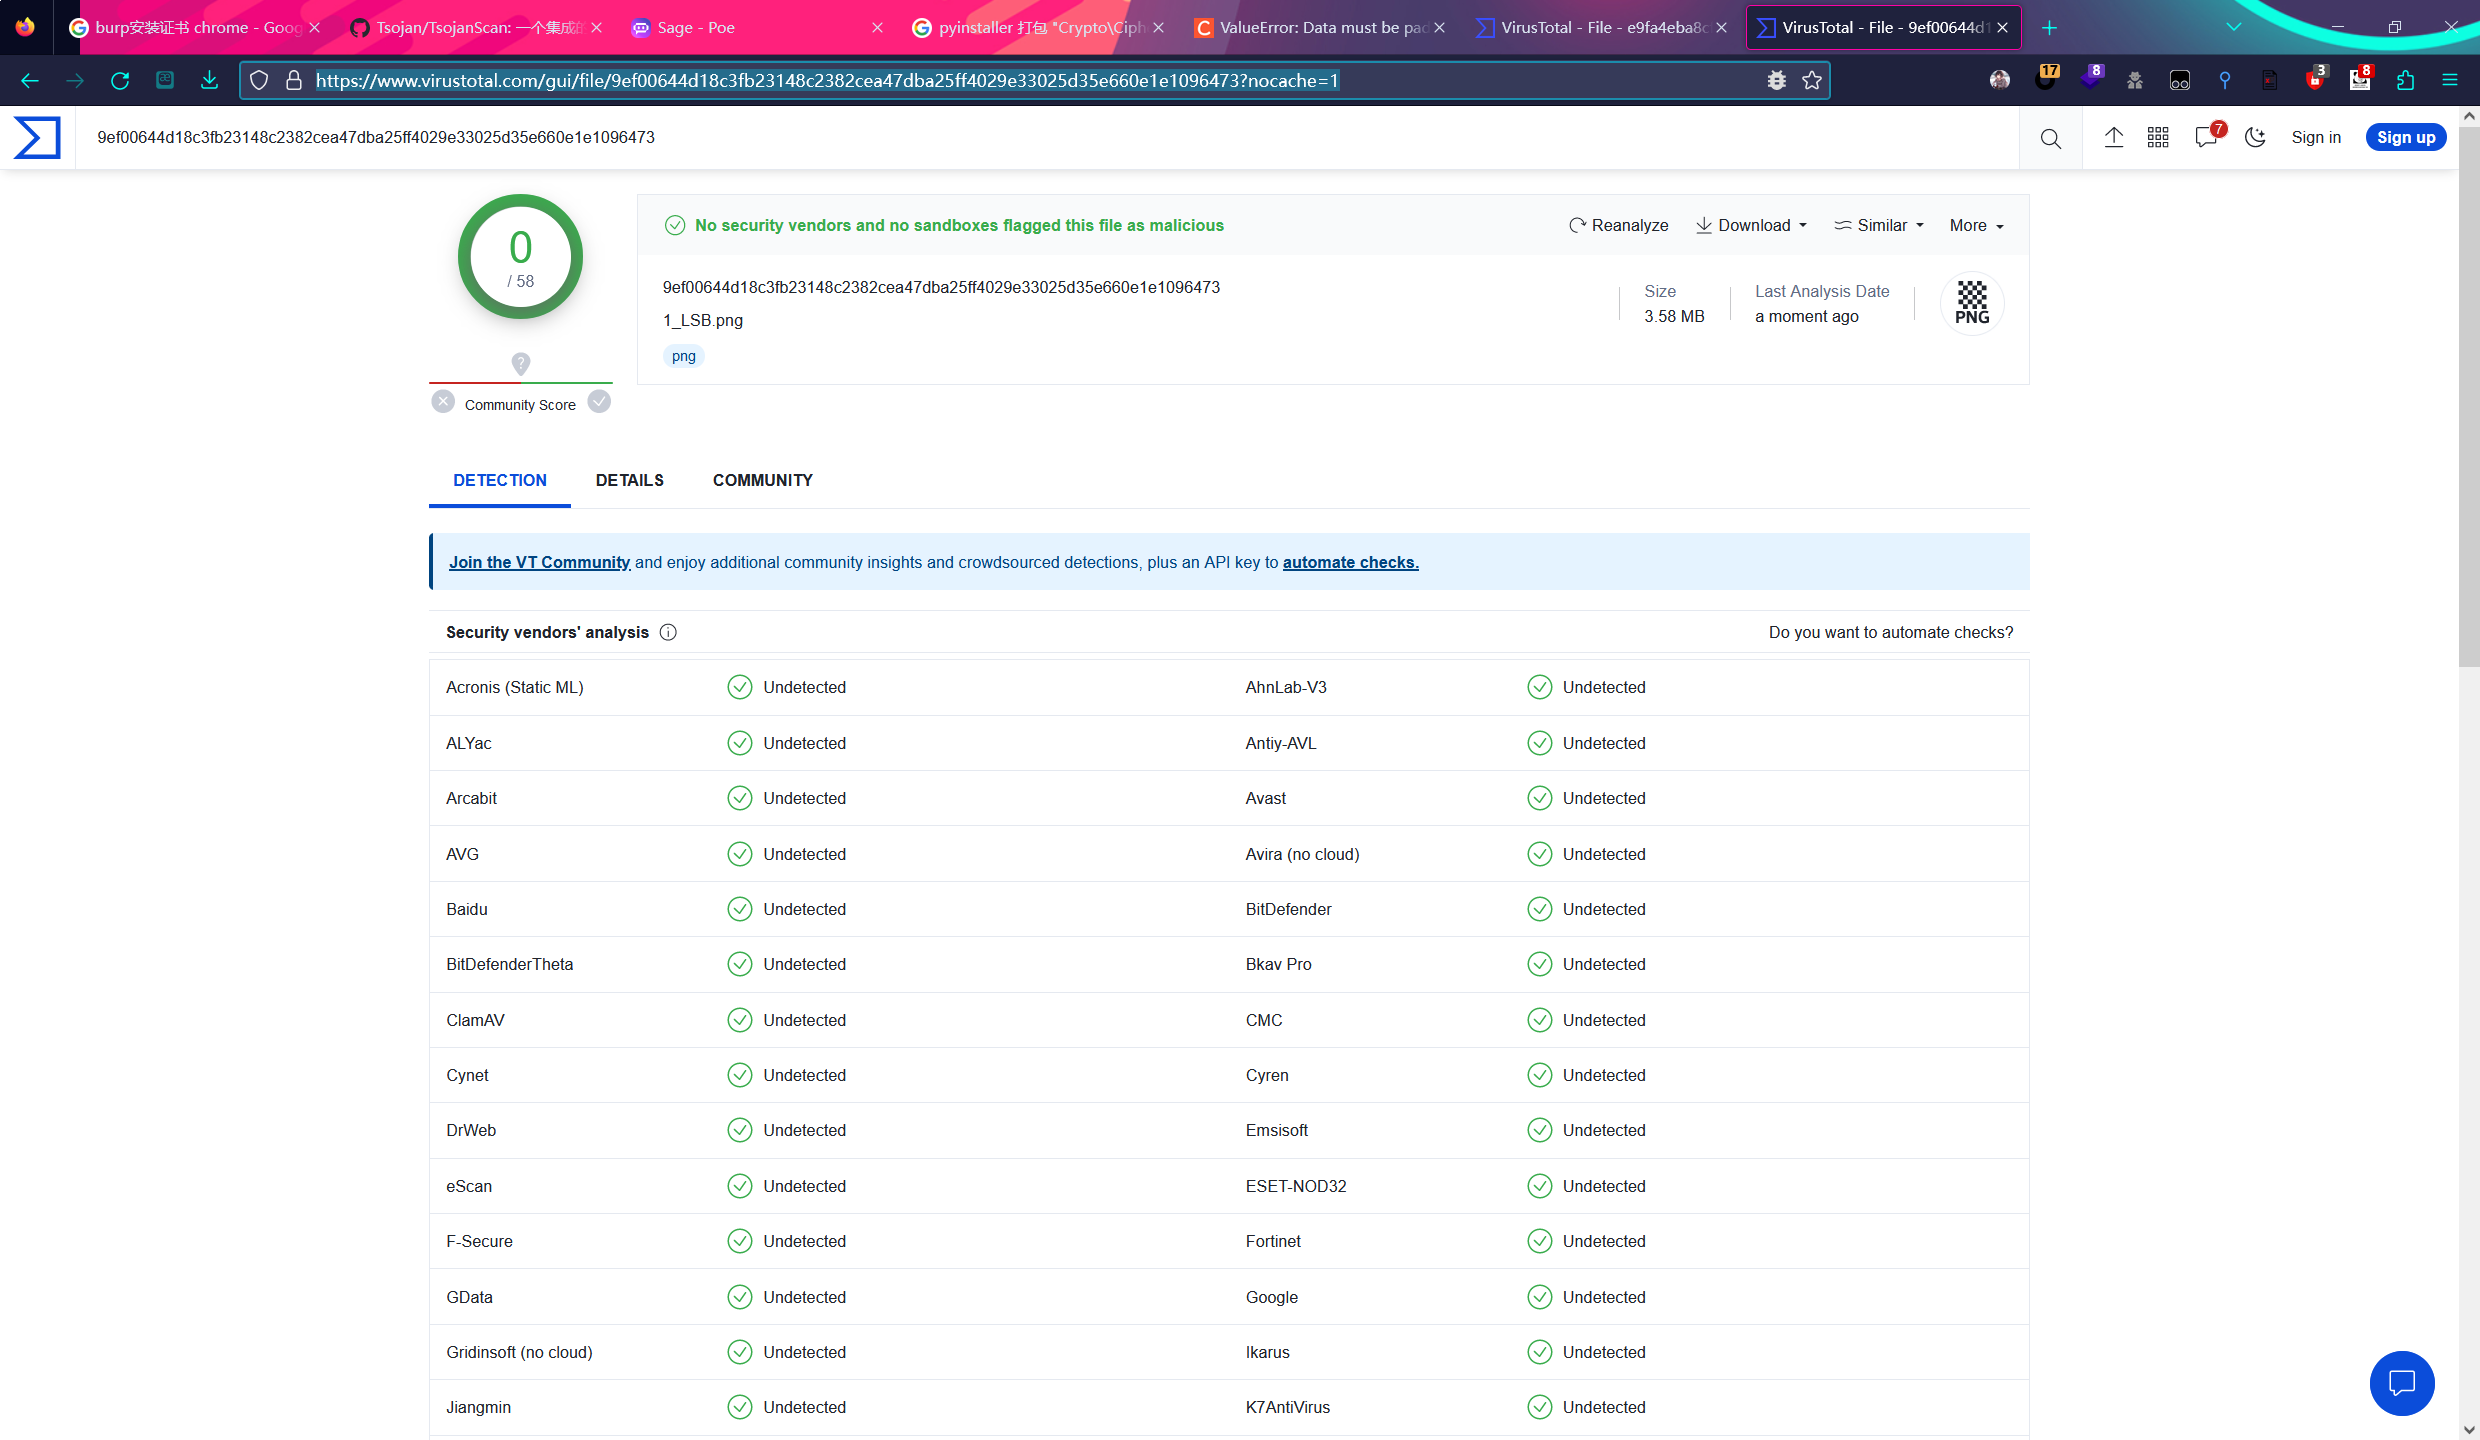Open Firefox downloads arrow icon
The width and height of the screenshot is (2480, 1440).
coord(209,80)
